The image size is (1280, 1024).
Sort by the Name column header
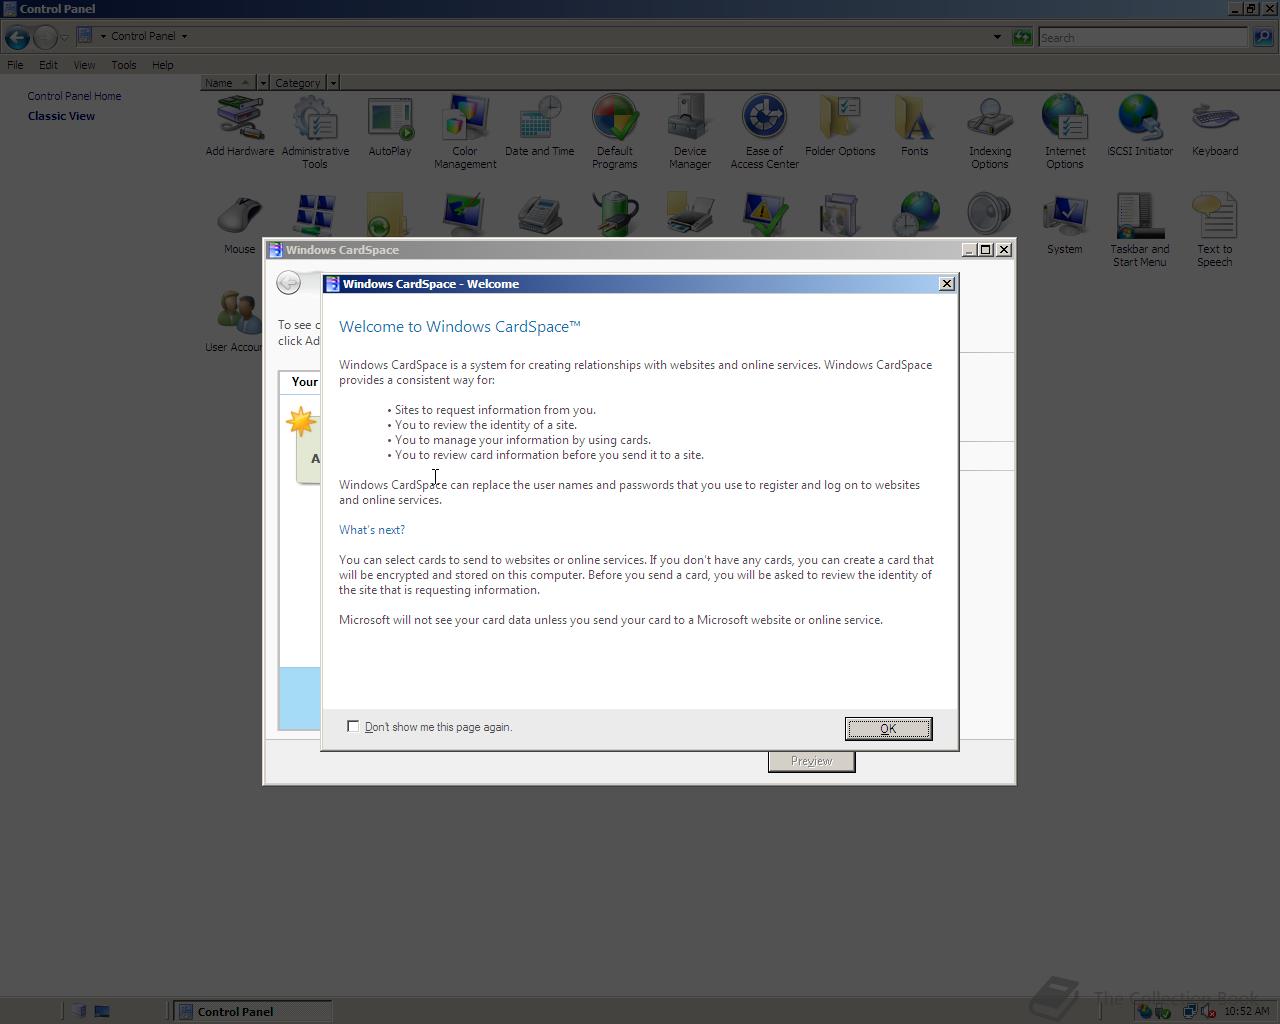coord(229,83)
